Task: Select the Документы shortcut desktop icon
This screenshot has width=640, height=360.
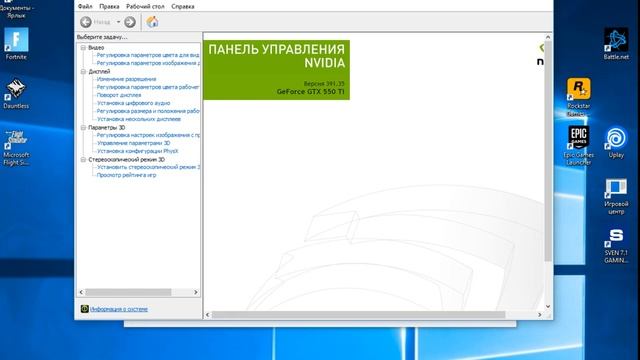Action: (16, 10)
